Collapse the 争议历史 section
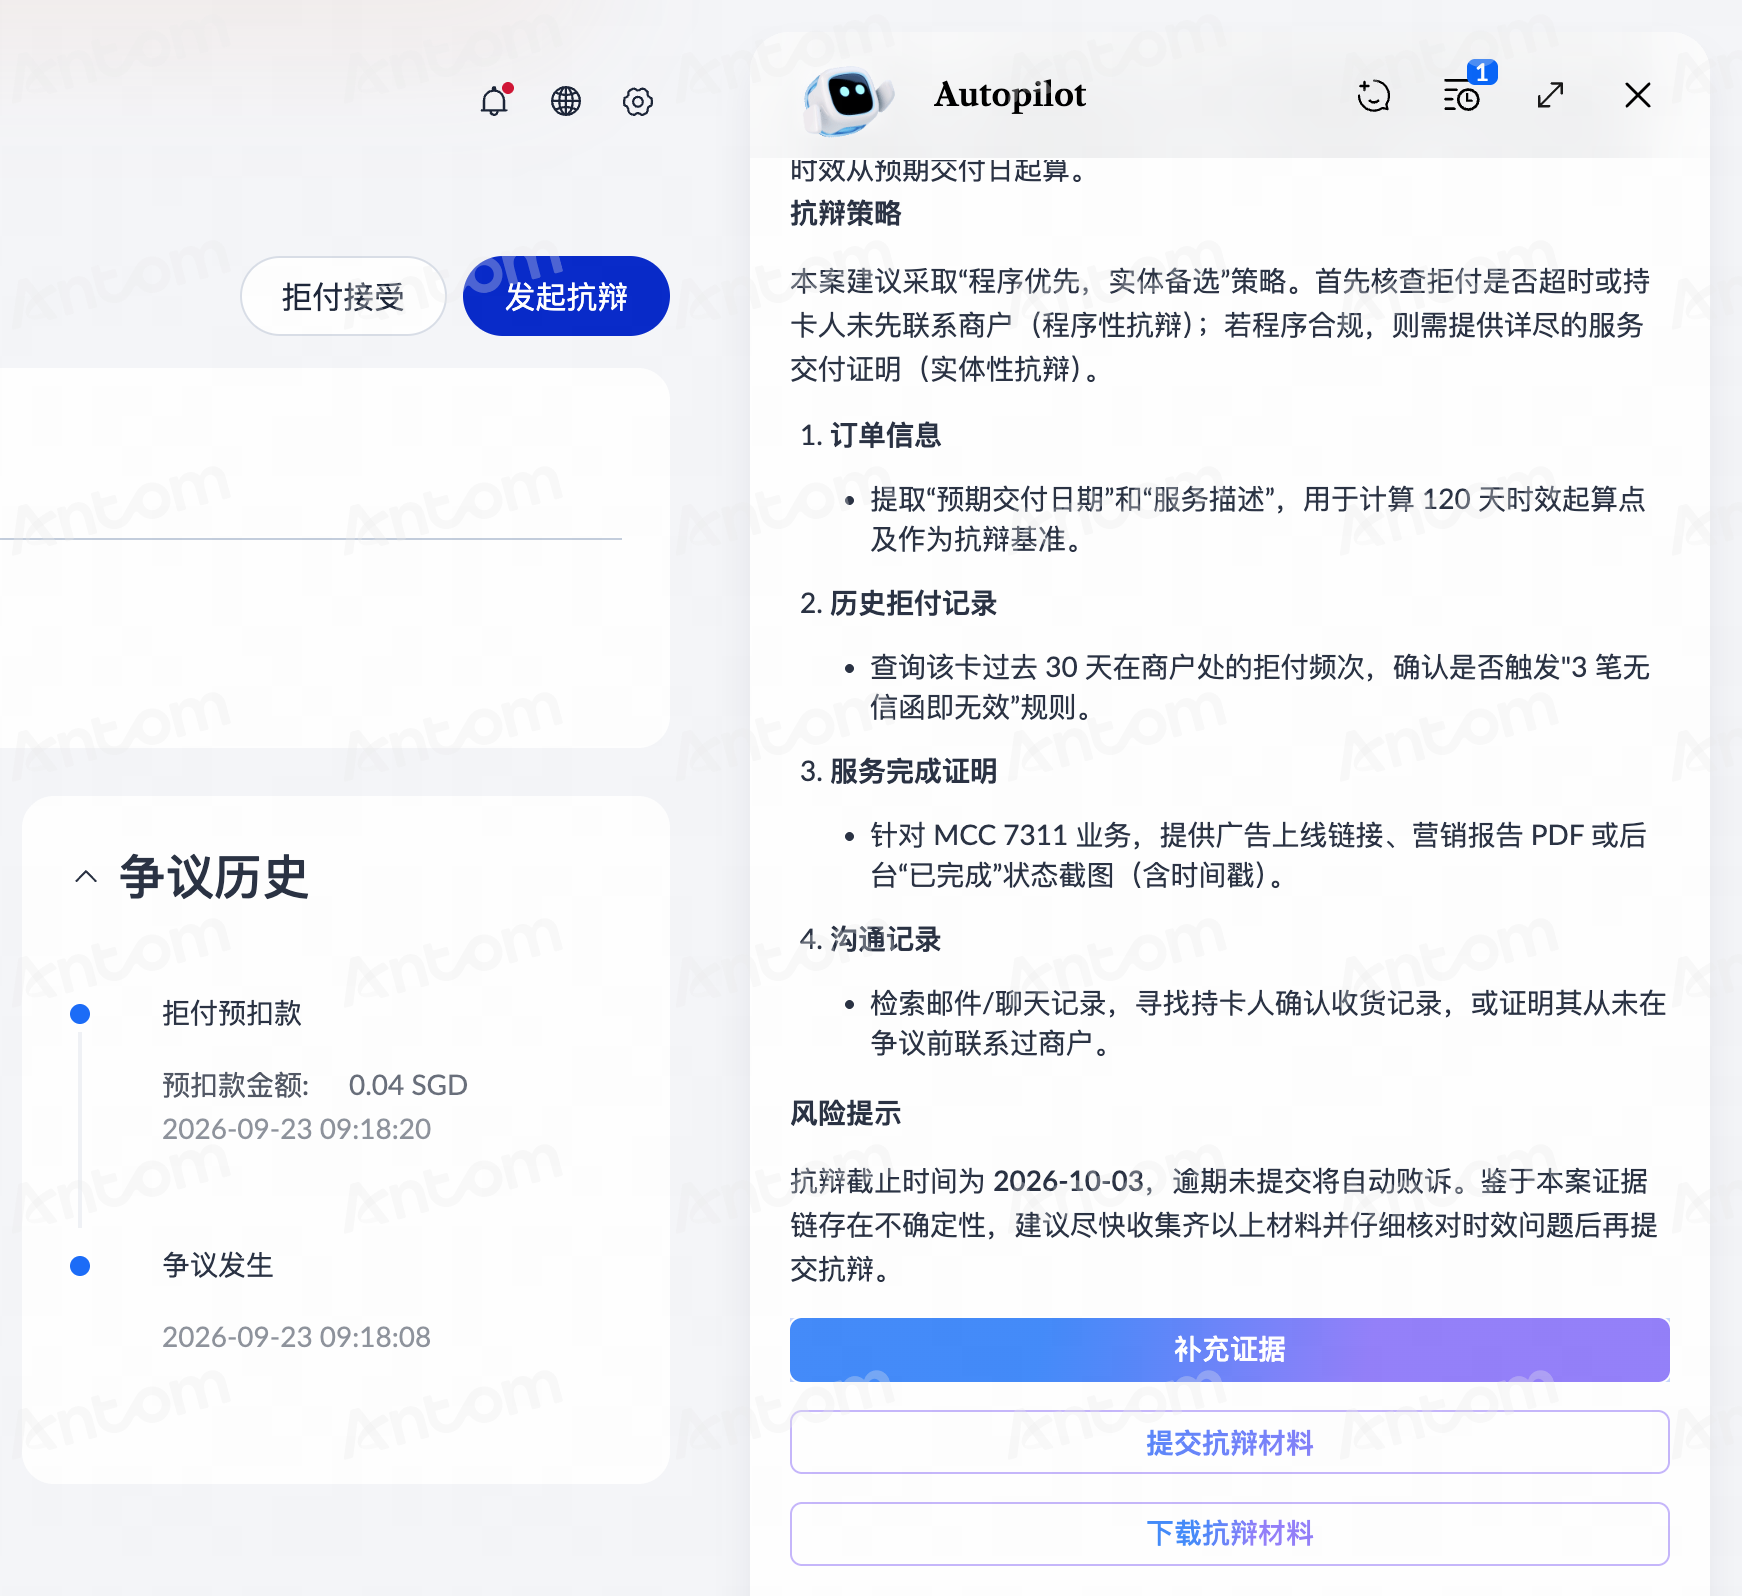 click(86, 877)
